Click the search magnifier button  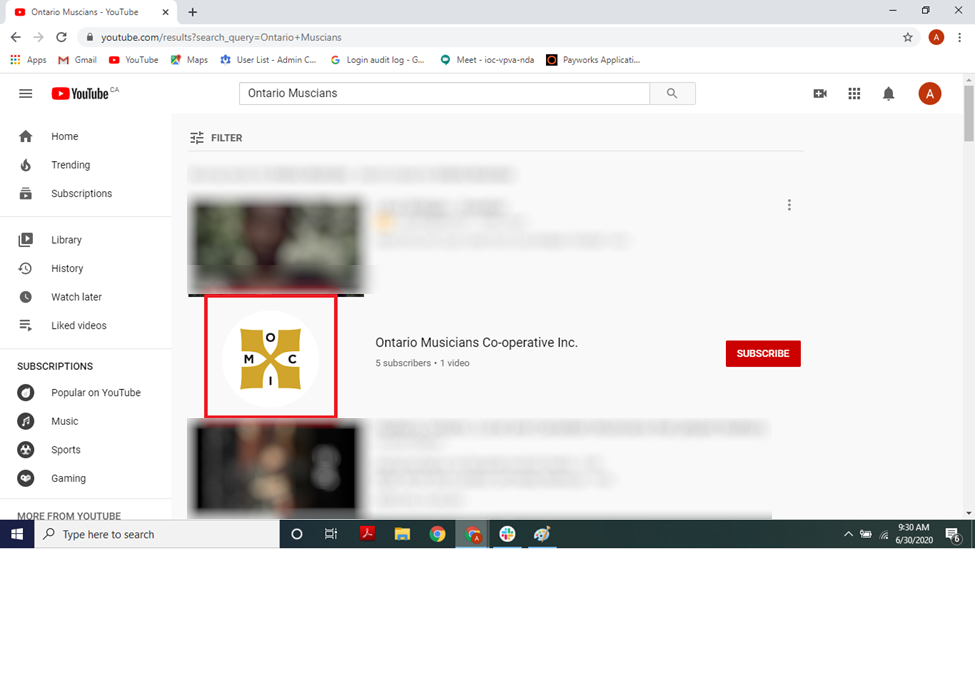point(672,93)
